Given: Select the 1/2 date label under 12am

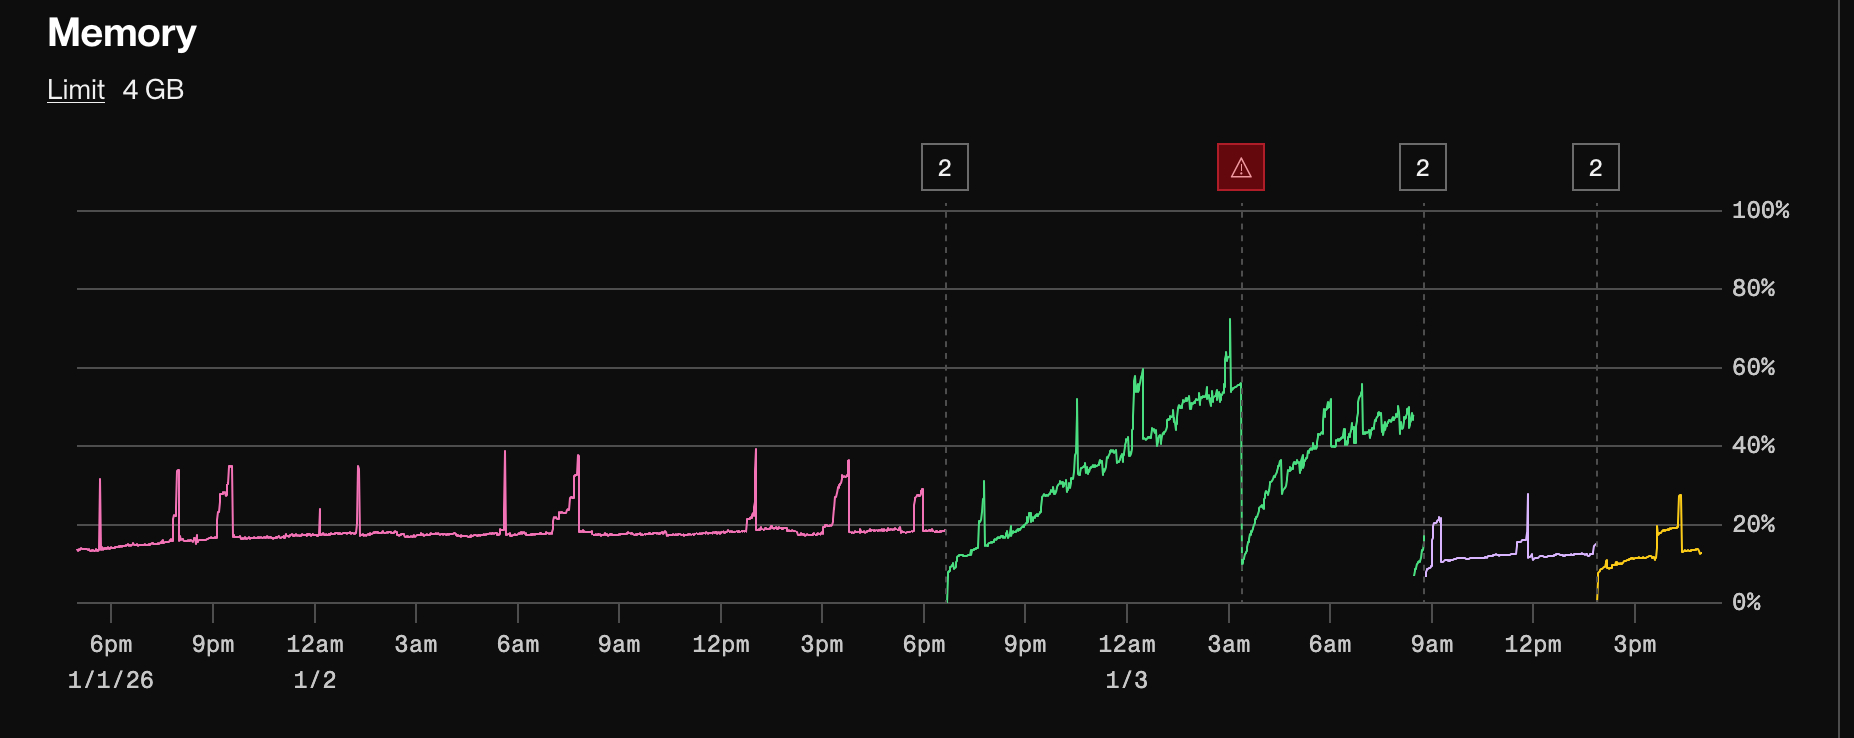Looking at the screenshot, I should [314, 680].
